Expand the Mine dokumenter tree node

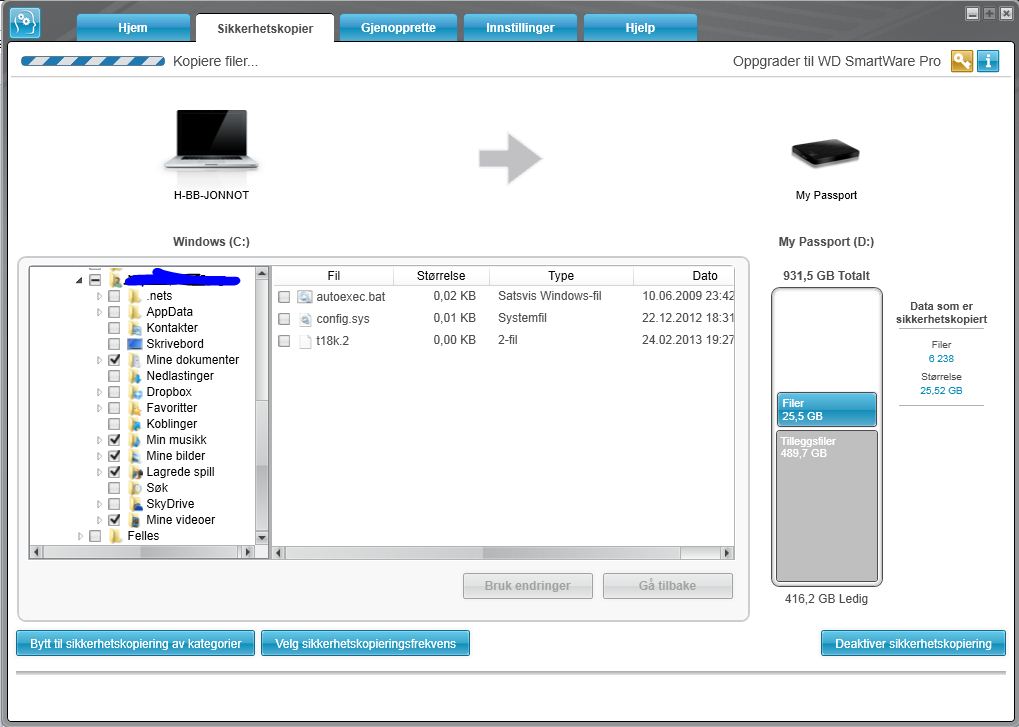coord(99,360)
